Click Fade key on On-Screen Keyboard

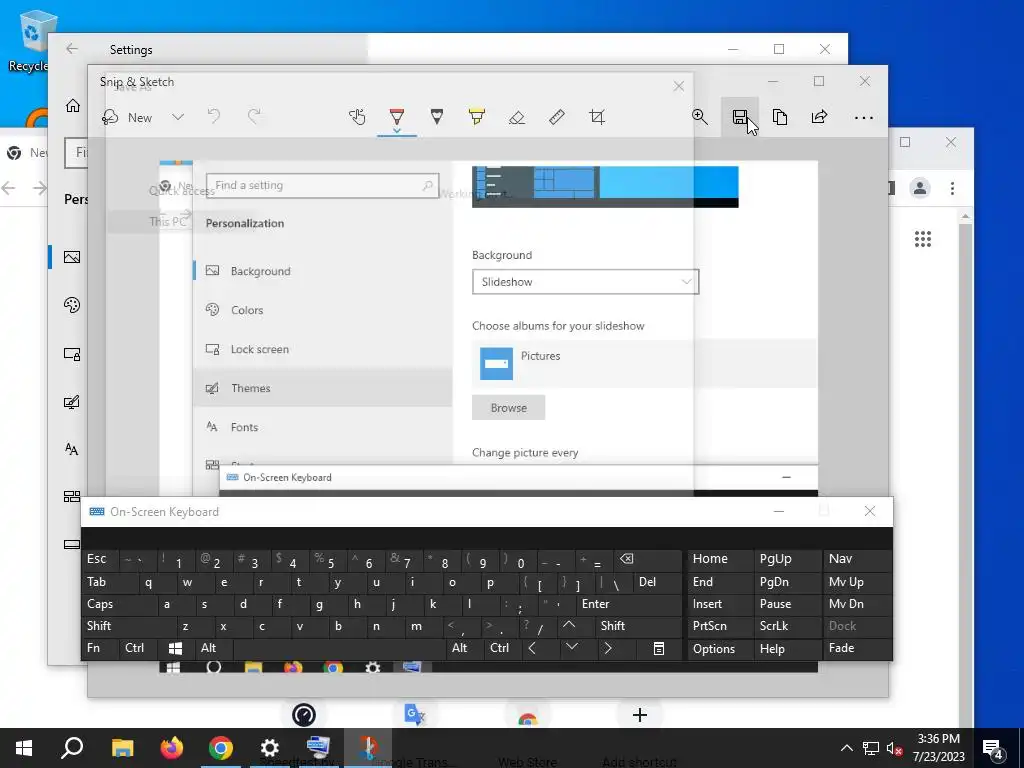[857, 648]
